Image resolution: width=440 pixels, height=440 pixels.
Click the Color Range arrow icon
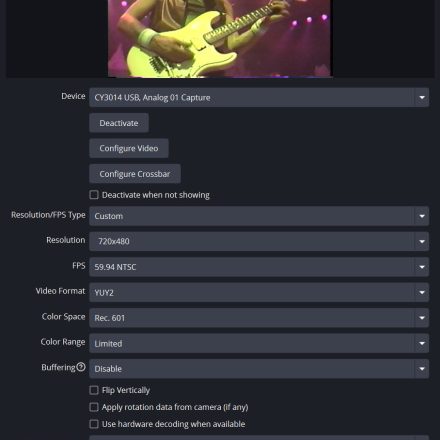click(422, 343)
